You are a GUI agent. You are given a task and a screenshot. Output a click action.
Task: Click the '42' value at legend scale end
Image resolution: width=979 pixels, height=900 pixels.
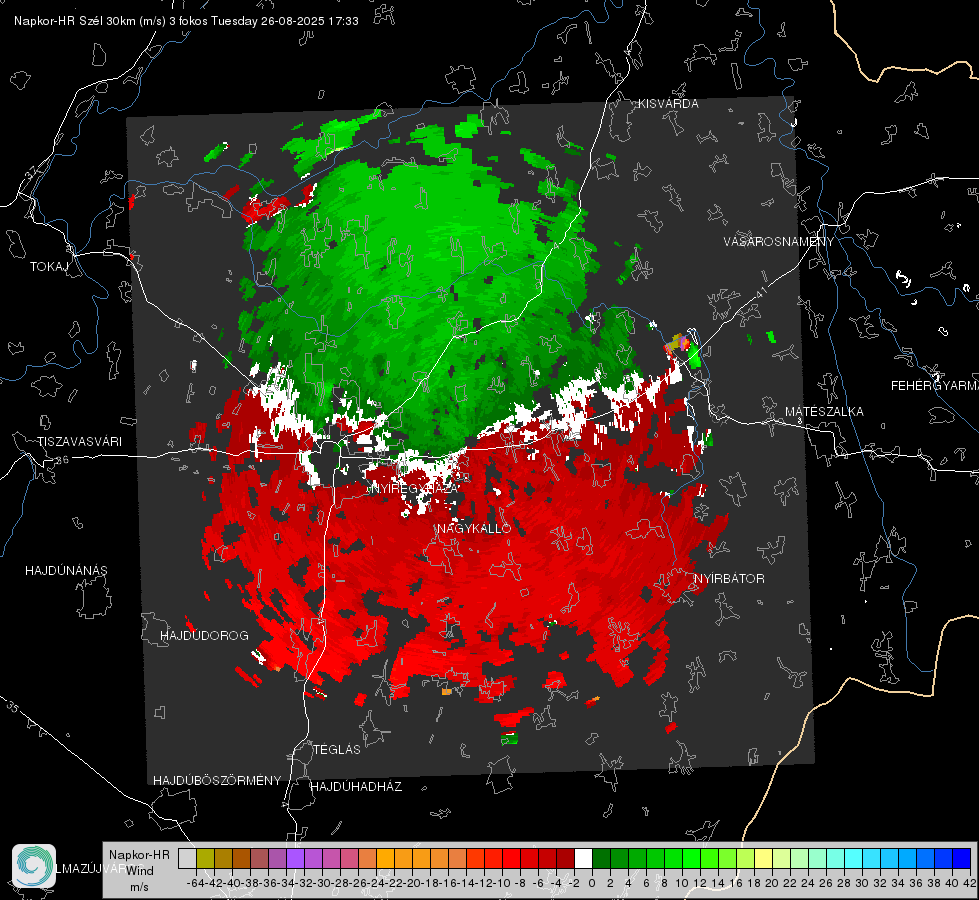click(969, 883)
